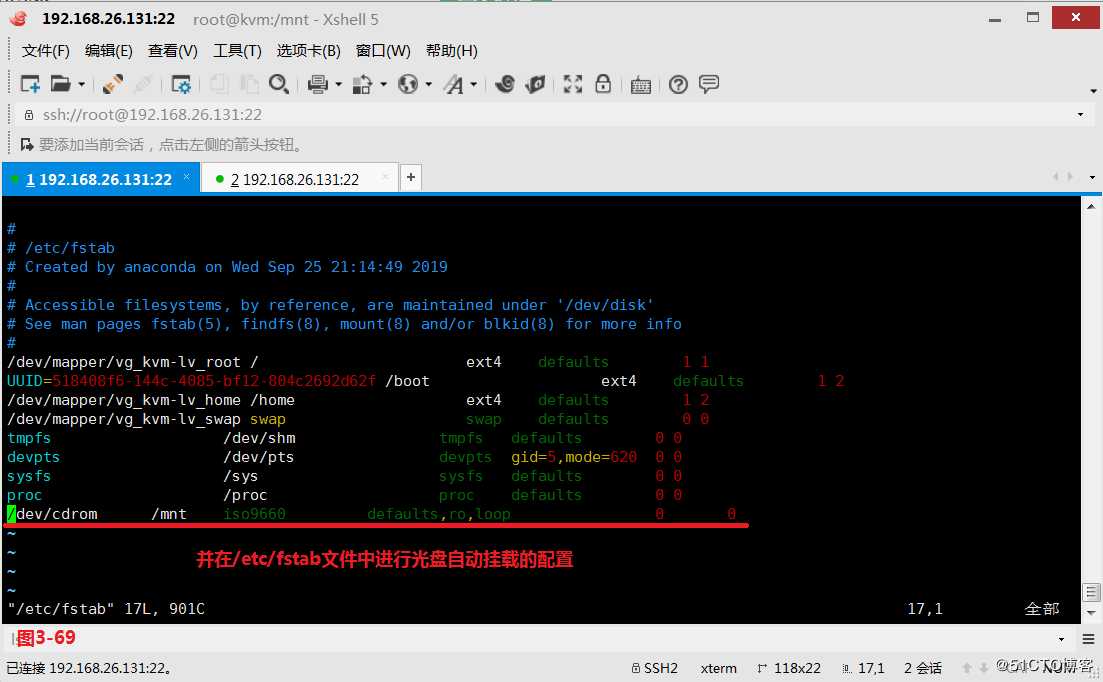This screenshot has width=1103, height=682.
Task: Close tab 1 192.168.26.131:22
Action: [x=186, y=177]
